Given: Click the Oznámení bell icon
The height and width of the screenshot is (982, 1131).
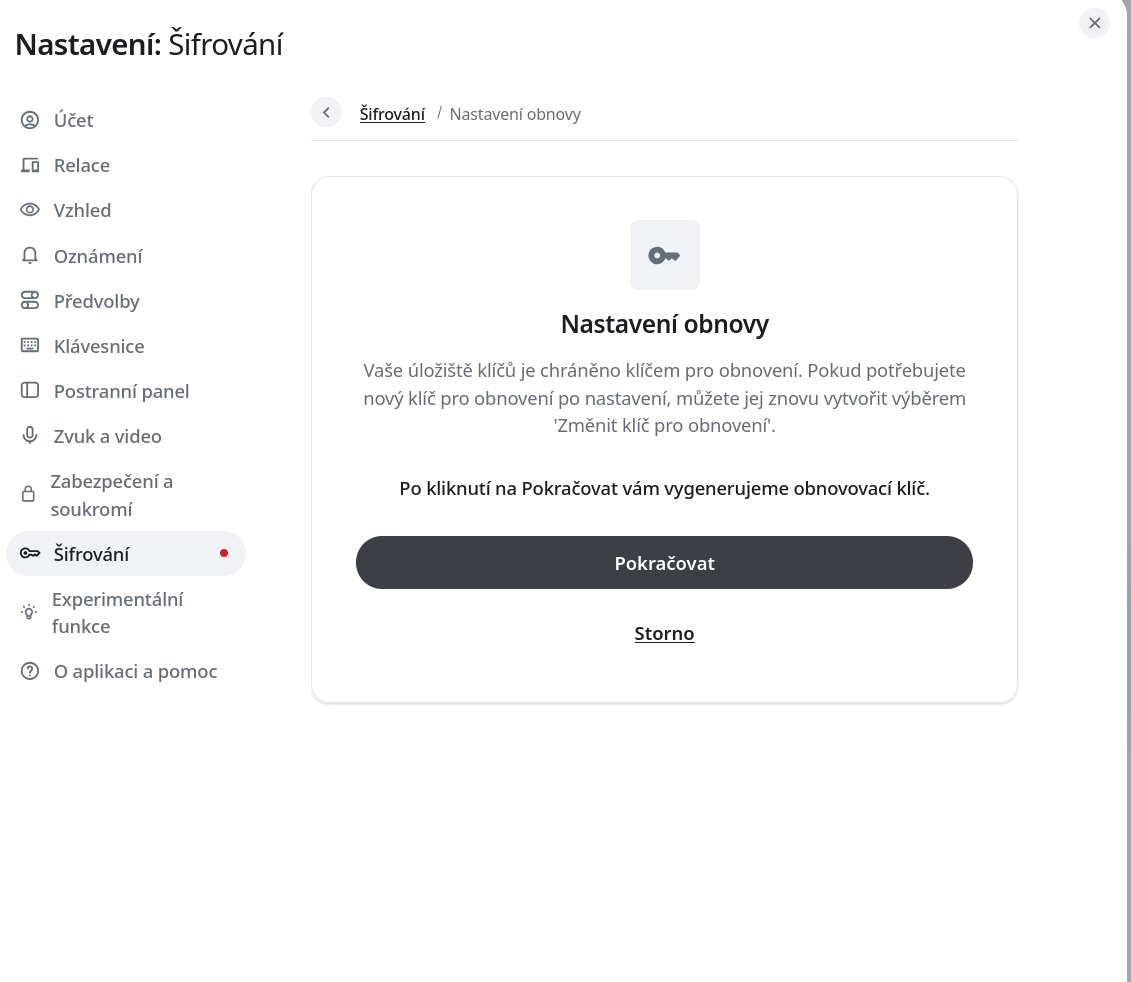Looking at the screenshot, I should pyautogui.click(x=30, y=256).
